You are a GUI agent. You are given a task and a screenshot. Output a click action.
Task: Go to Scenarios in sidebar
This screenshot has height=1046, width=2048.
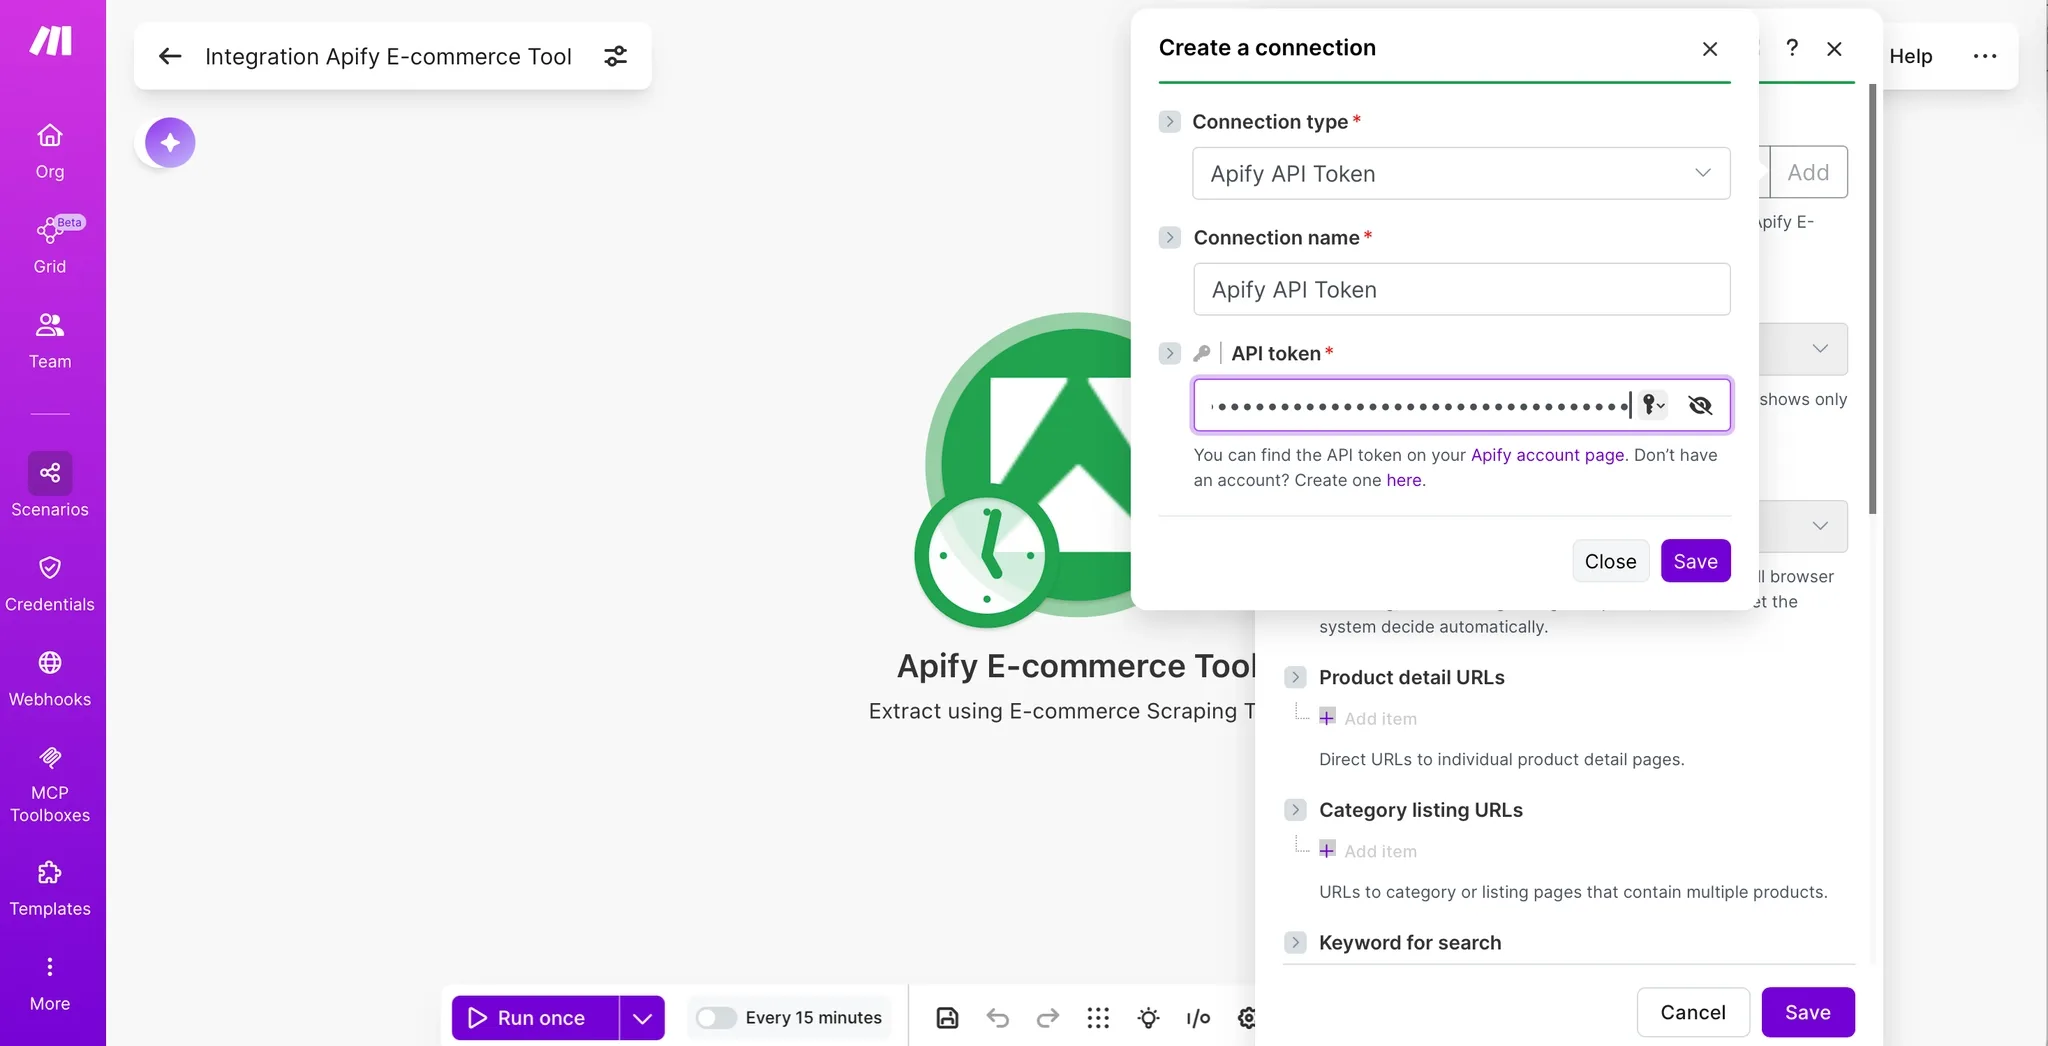(x=50, y=486)
